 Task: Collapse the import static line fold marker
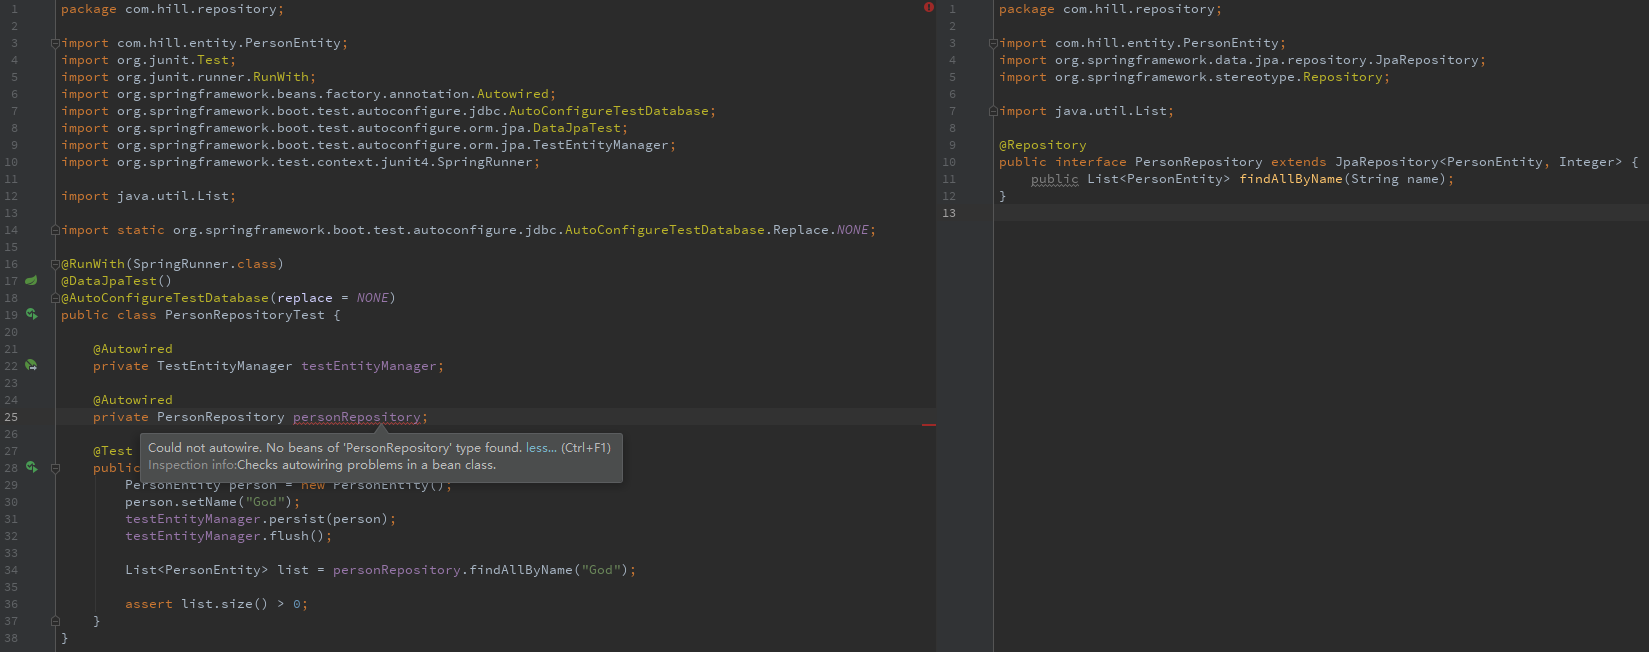tap(56, 230)
